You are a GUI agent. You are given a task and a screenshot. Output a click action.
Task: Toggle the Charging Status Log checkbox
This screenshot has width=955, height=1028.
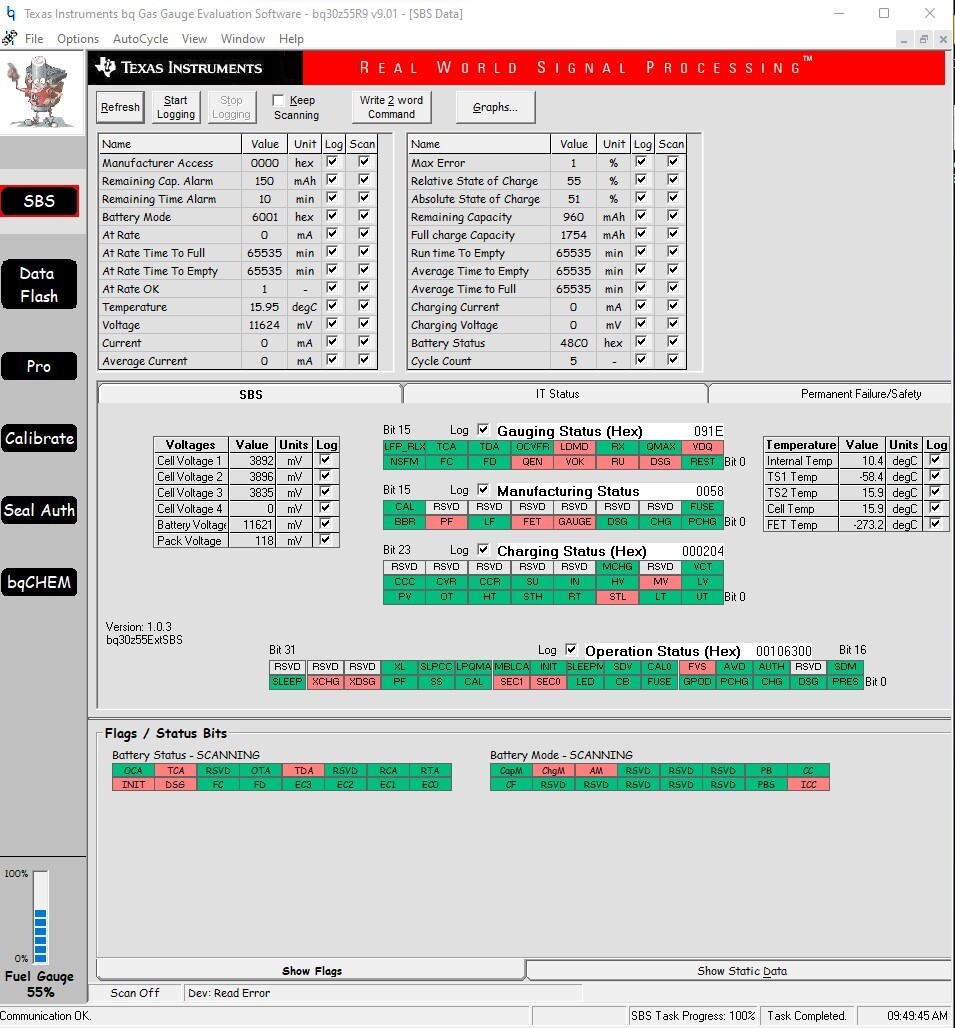(483, 550)
